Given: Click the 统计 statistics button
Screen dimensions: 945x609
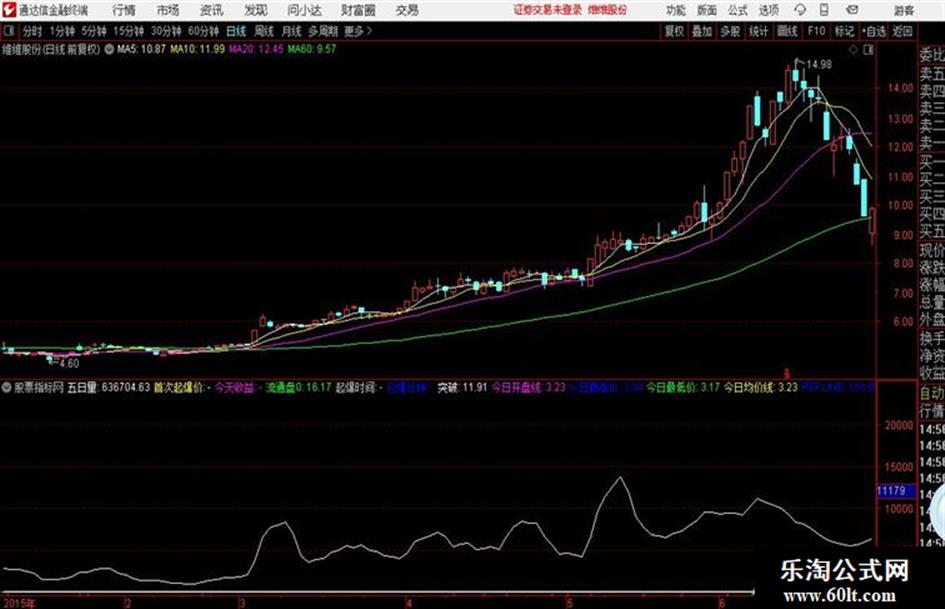Looking at the screenshot, I should coord(759,31).
